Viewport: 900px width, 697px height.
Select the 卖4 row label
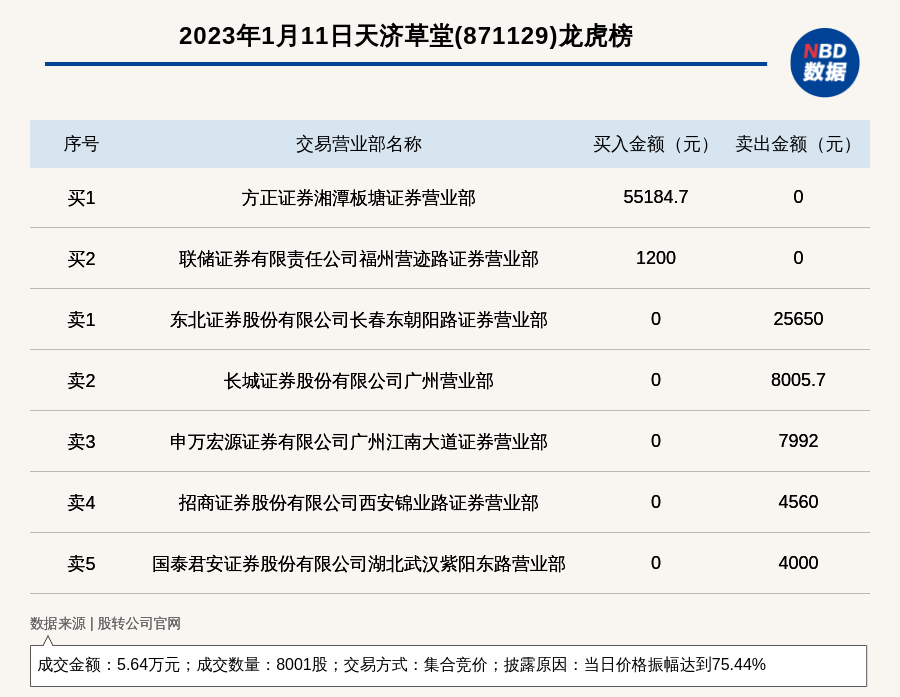pyautogui.click(x=81, y=503)
